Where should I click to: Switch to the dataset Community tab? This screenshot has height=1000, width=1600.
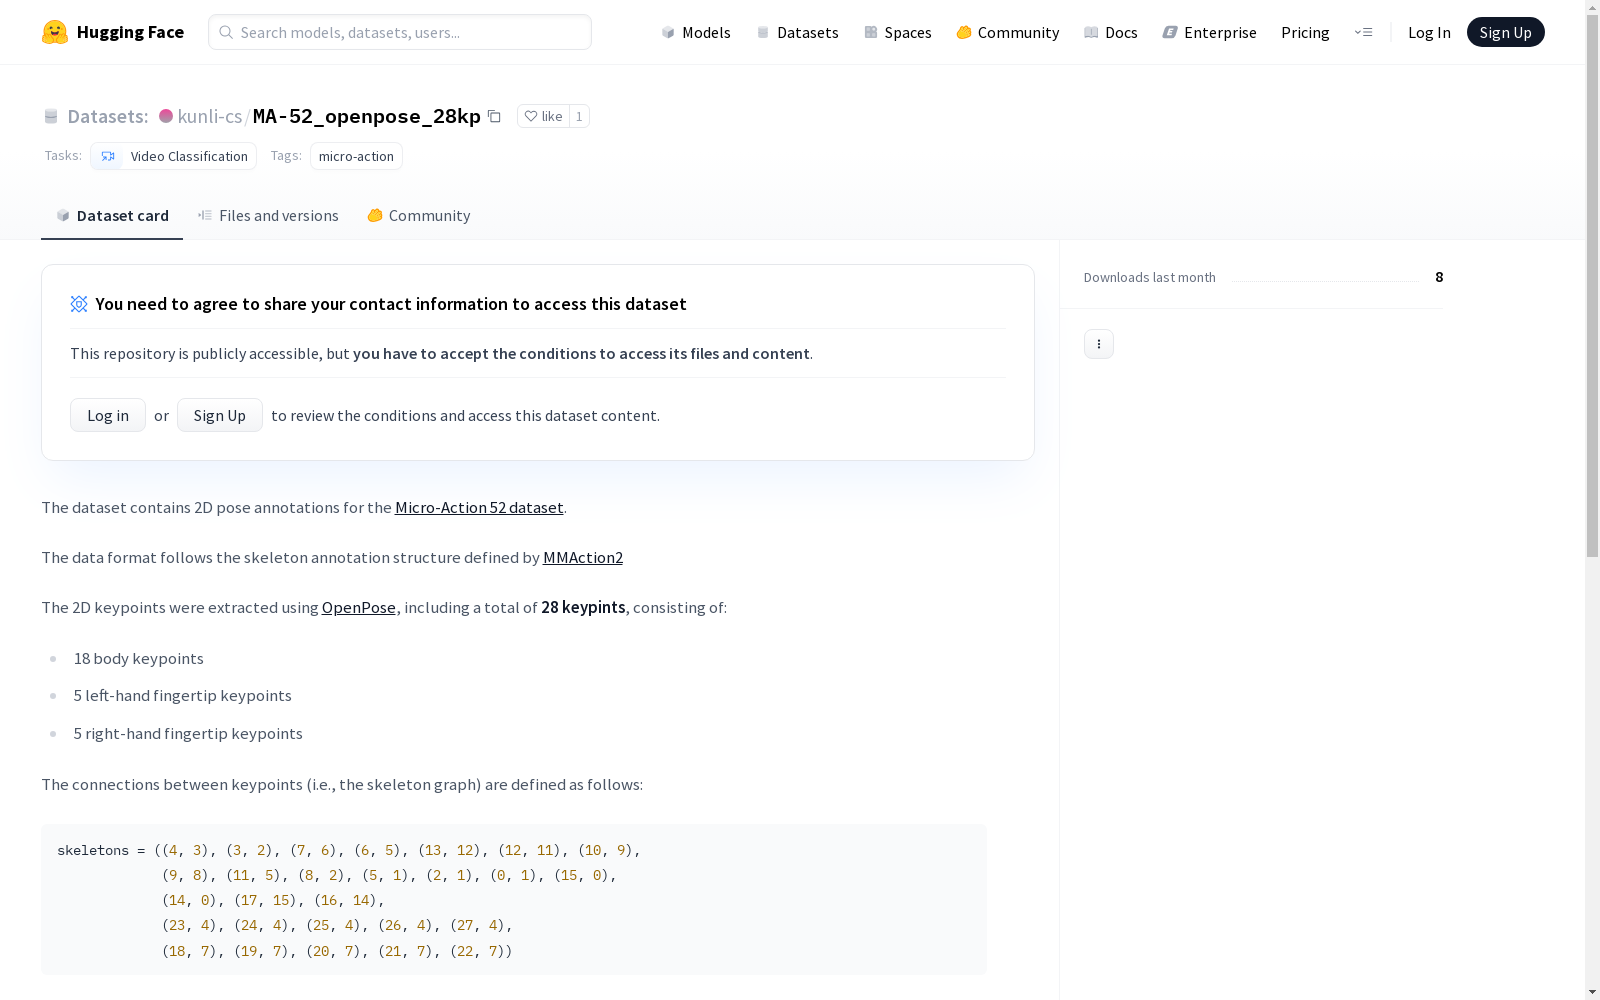pyautogui.click(x=418, y=216)
